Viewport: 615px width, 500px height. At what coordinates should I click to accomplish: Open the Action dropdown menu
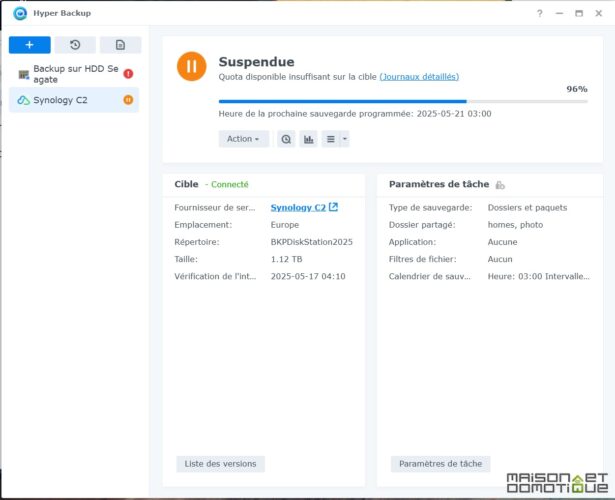click(x=244, y=139)
